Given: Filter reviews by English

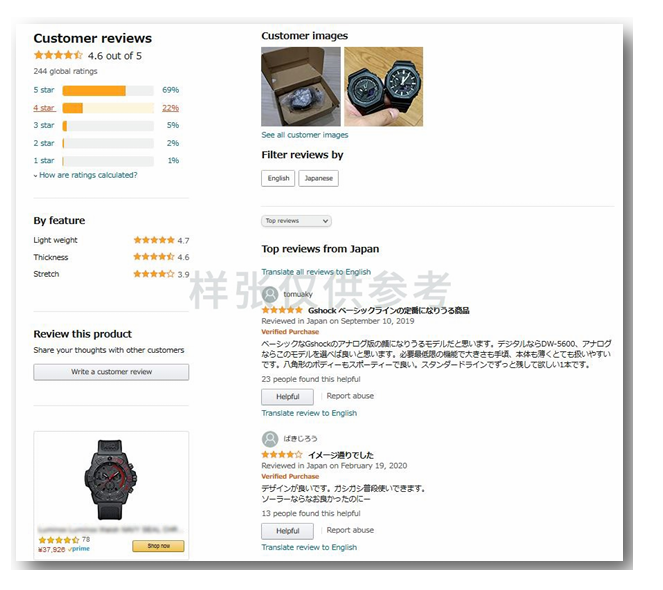Looking at the screenshot, I should point(278,178).
